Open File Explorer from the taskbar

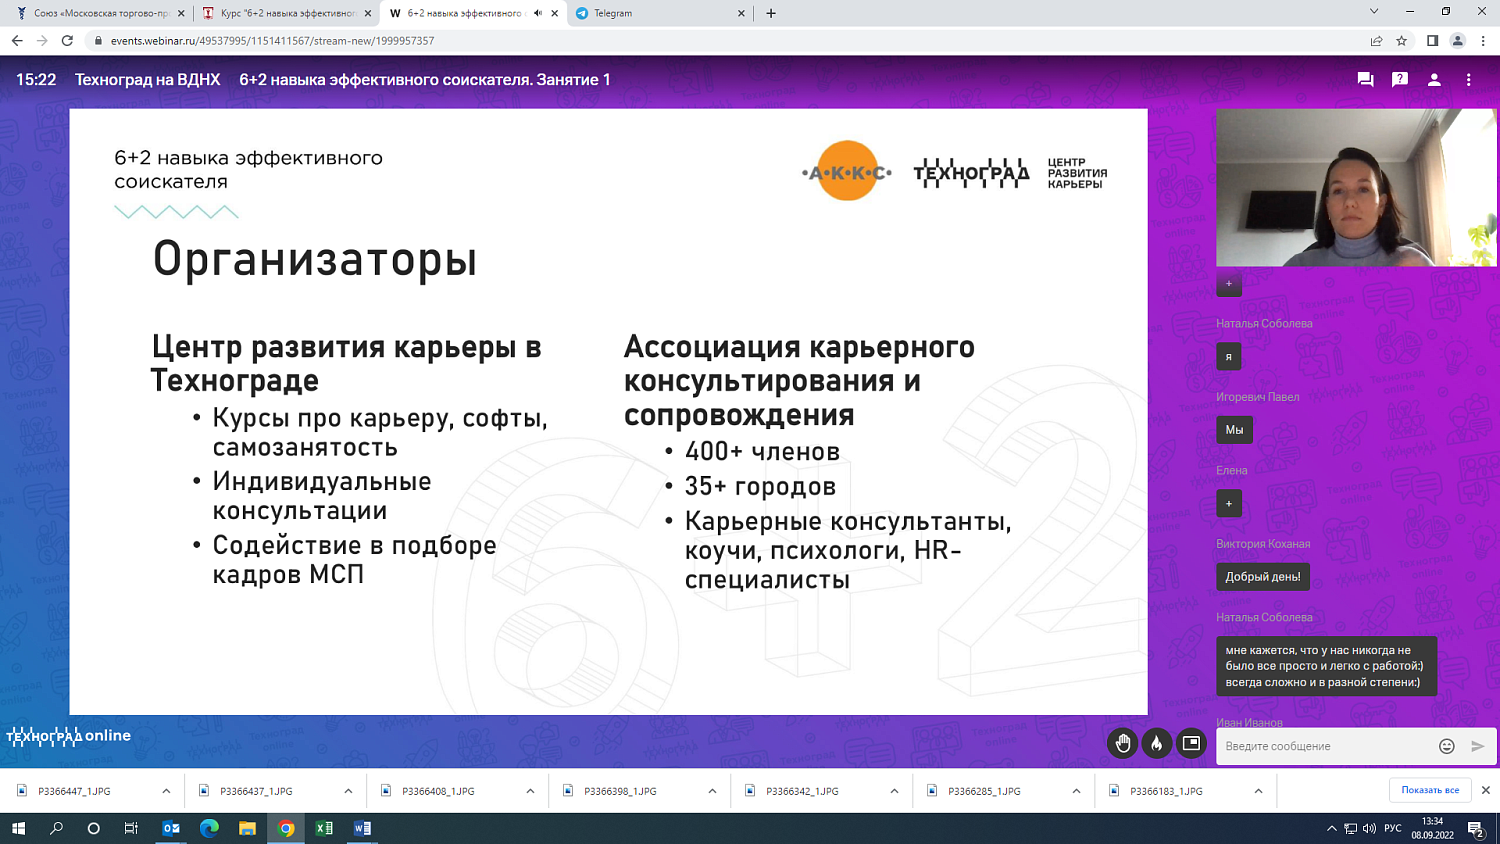coord(247,828)
